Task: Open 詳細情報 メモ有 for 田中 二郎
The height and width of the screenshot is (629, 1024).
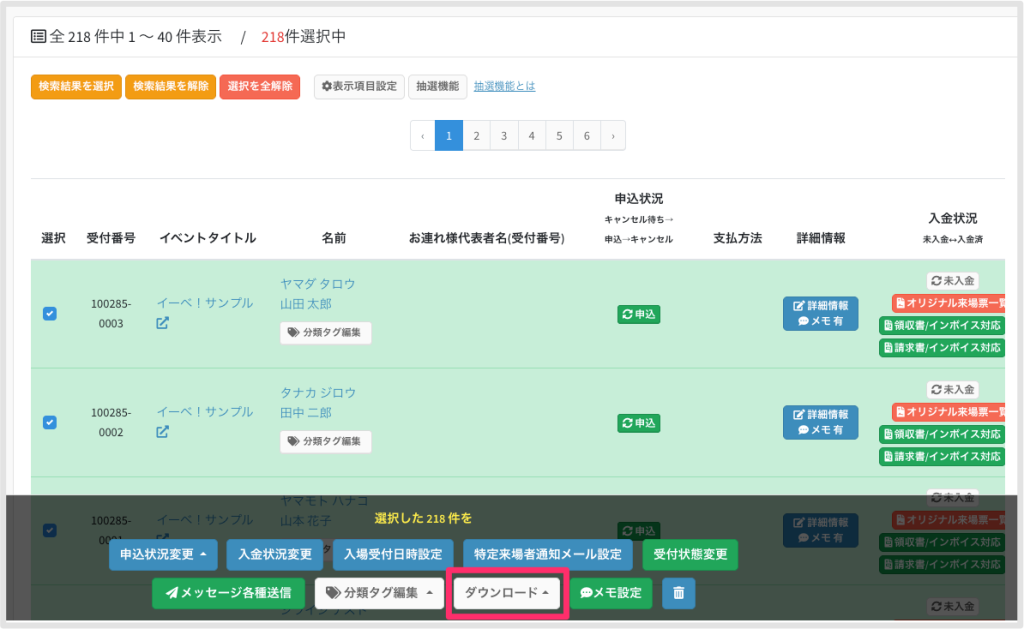Action: click(x=820, y=422)
